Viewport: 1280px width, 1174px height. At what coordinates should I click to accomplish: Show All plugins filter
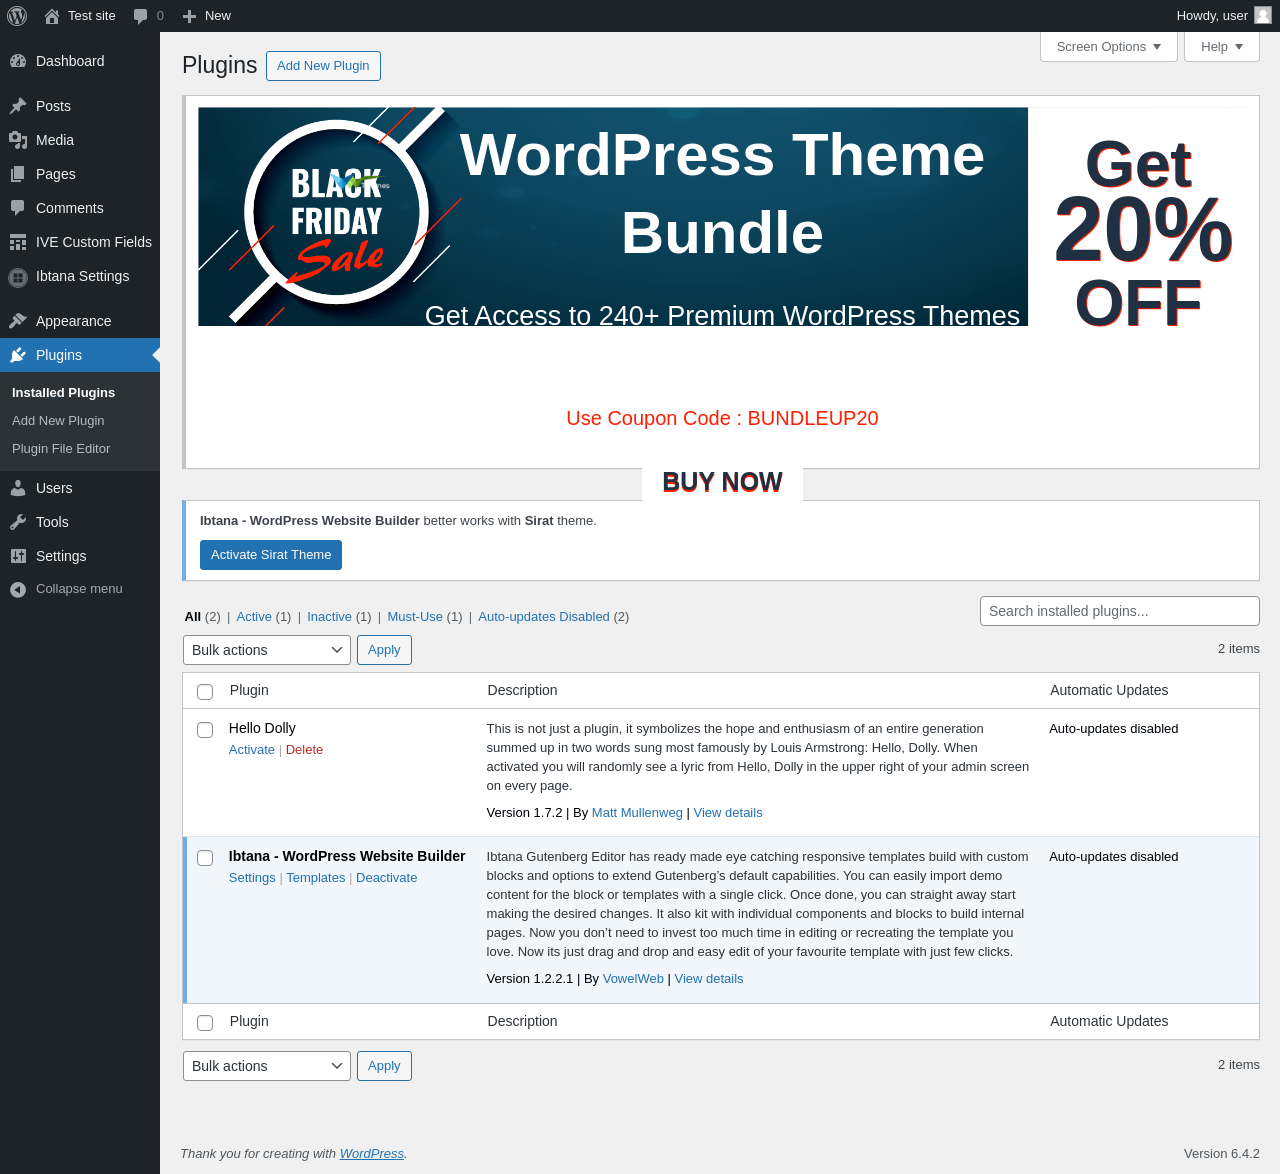coord(193,617)
